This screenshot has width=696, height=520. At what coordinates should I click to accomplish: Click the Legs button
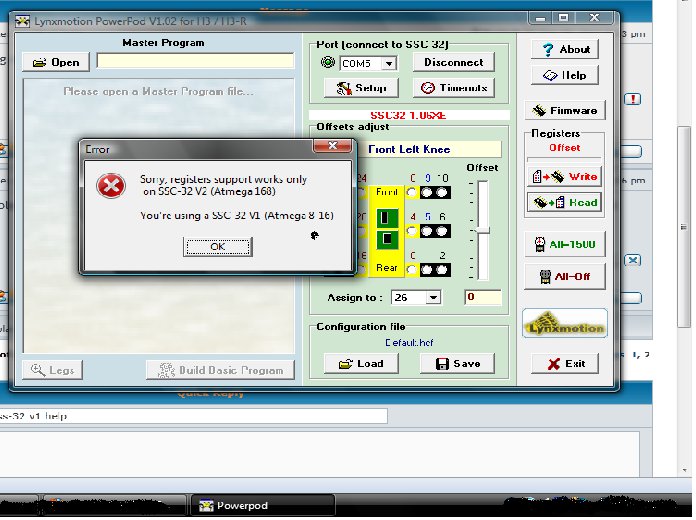[x=52, y=370]
